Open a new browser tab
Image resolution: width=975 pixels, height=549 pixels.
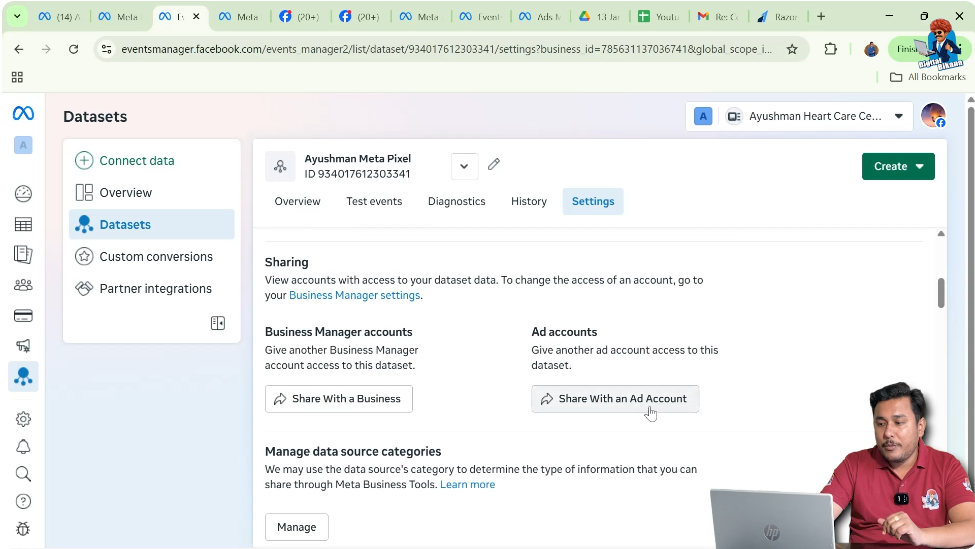tap(821, 17)
